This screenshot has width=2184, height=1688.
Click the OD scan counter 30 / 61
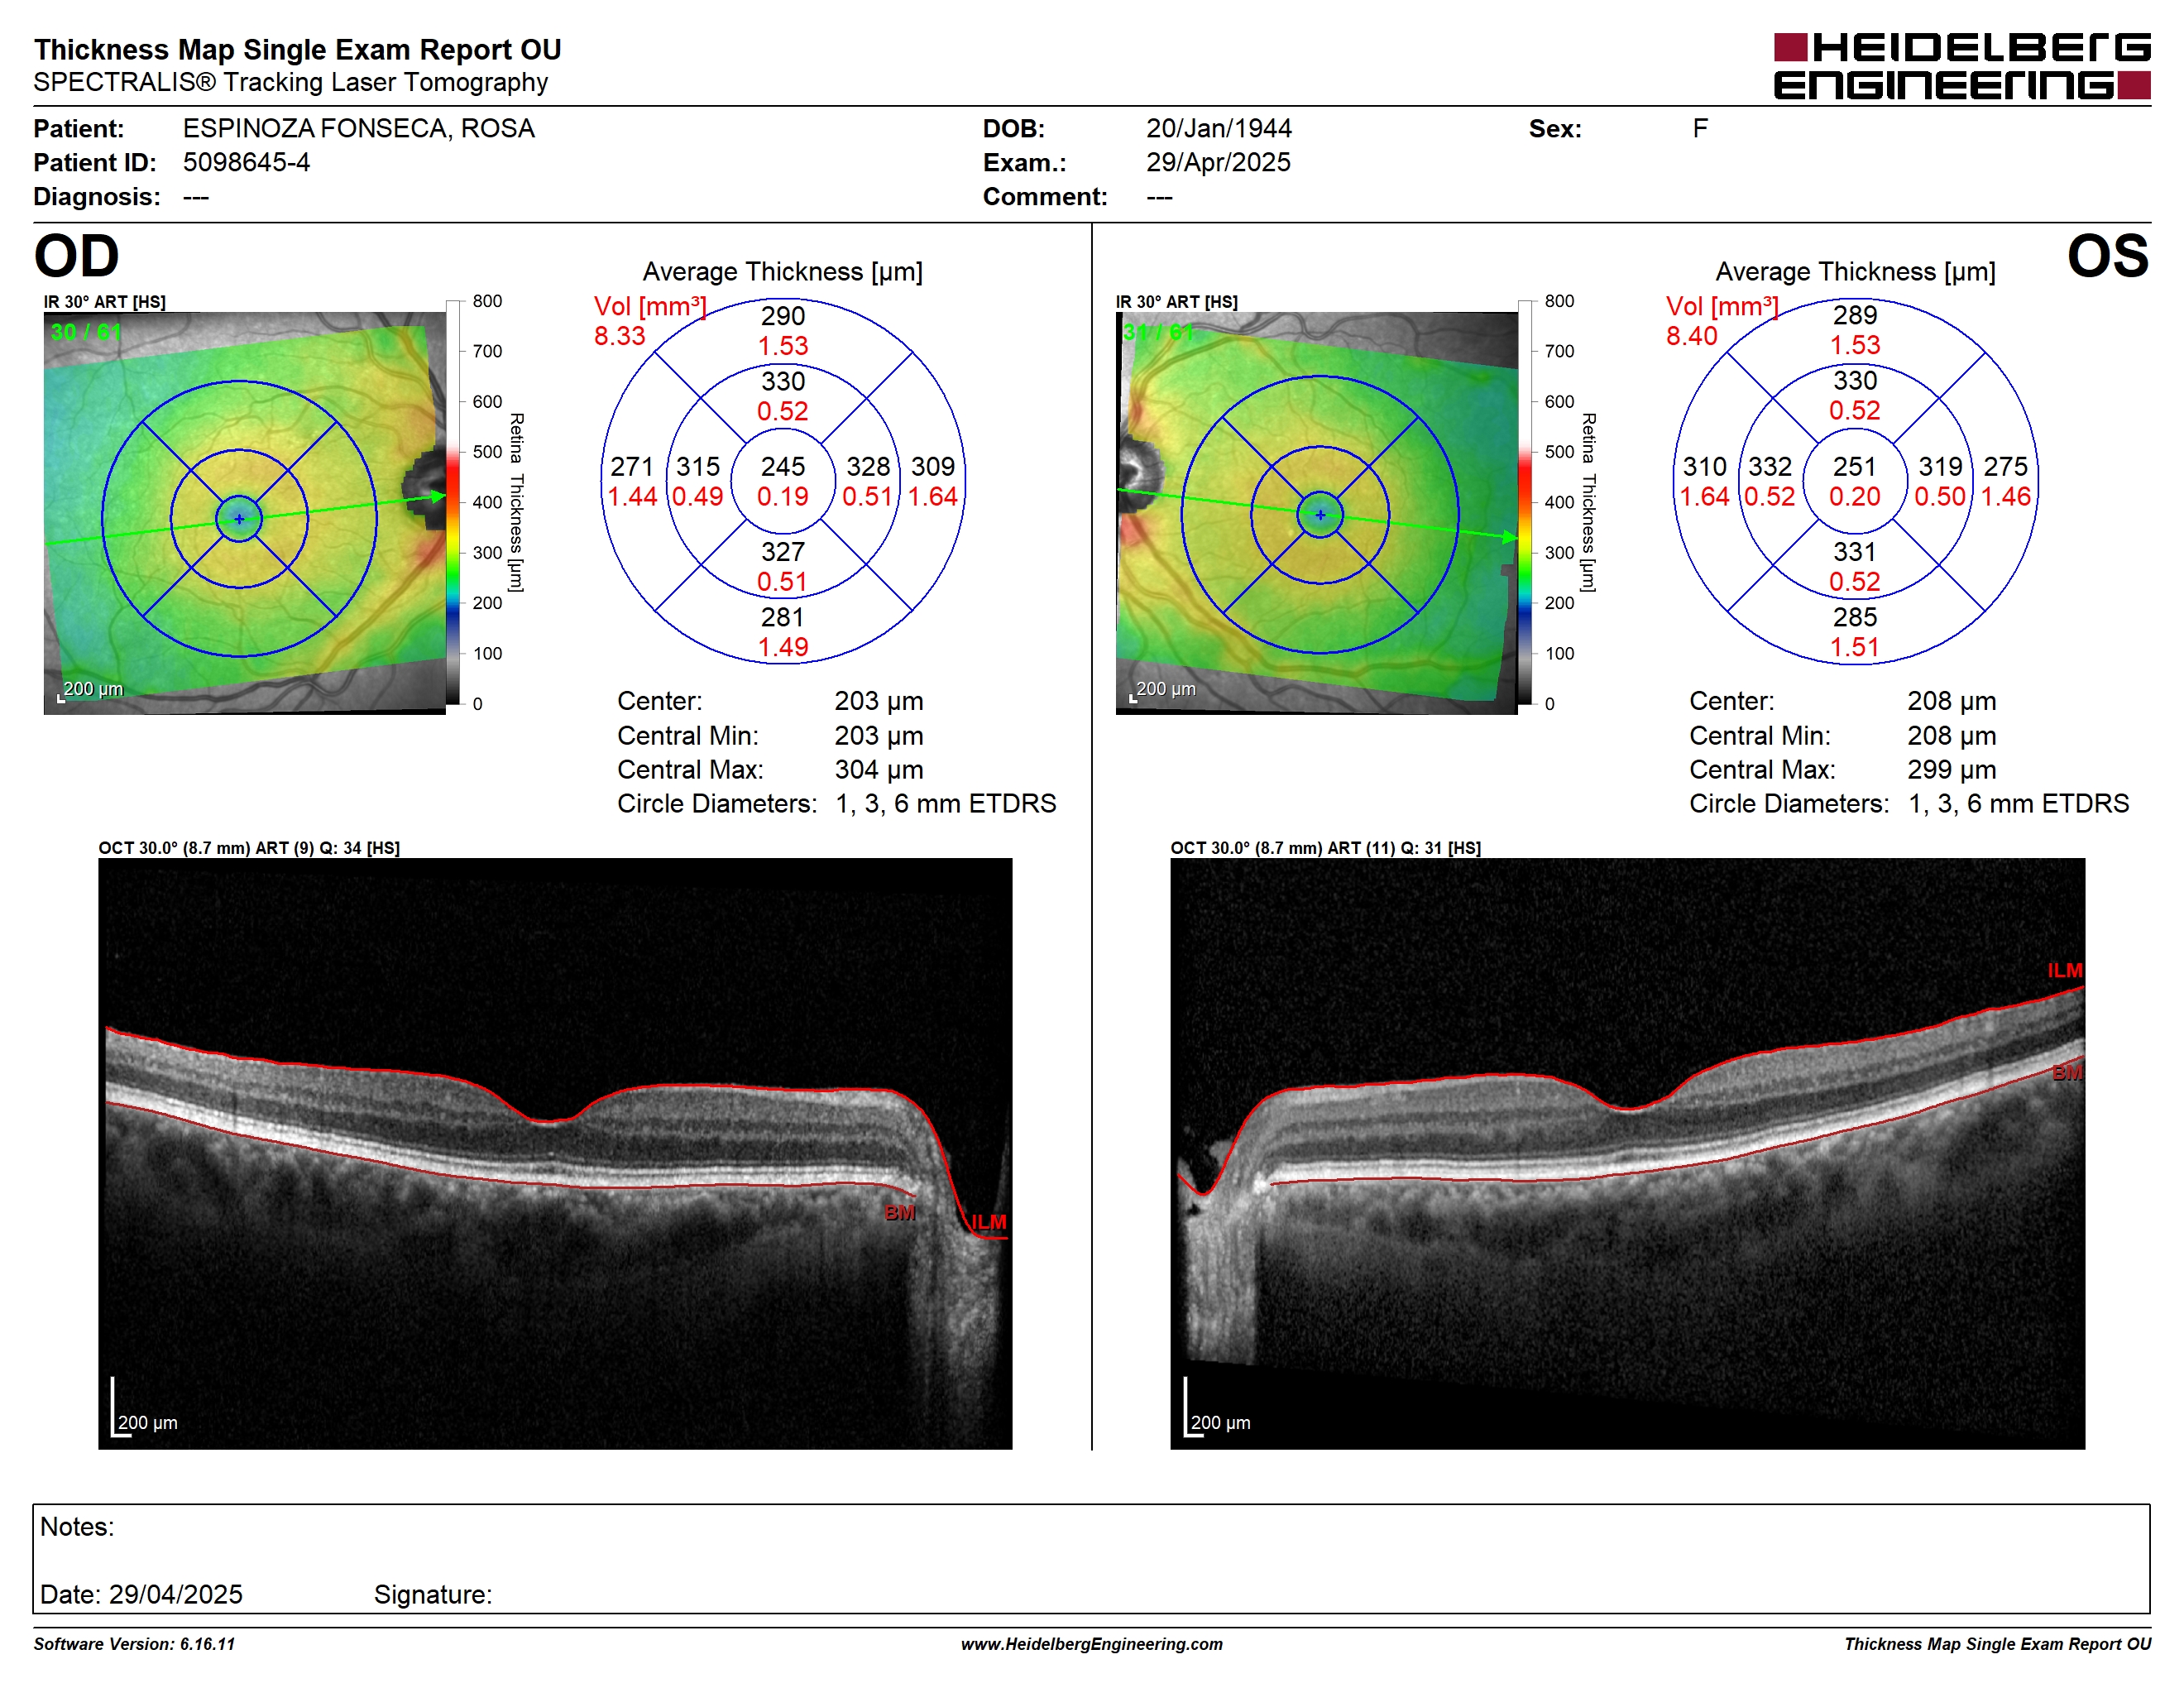tap(85, 332)
